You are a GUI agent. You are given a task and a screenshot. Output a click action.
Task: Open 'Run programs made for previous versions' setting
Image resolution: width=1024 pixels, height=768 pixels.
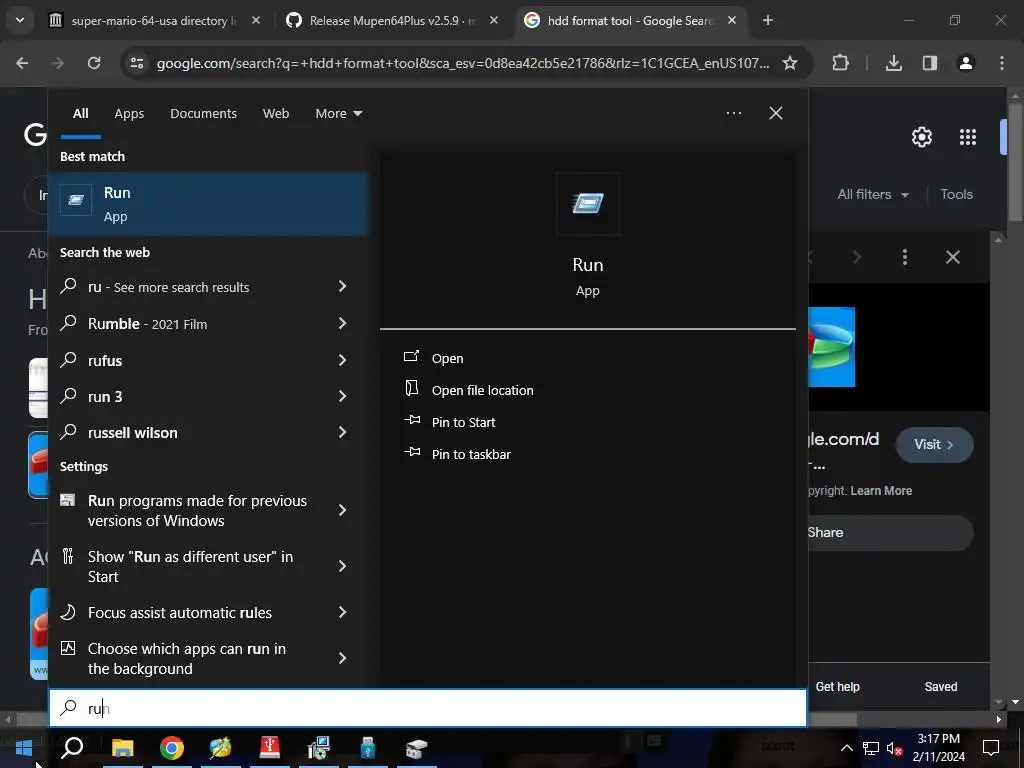pos(197,511)
